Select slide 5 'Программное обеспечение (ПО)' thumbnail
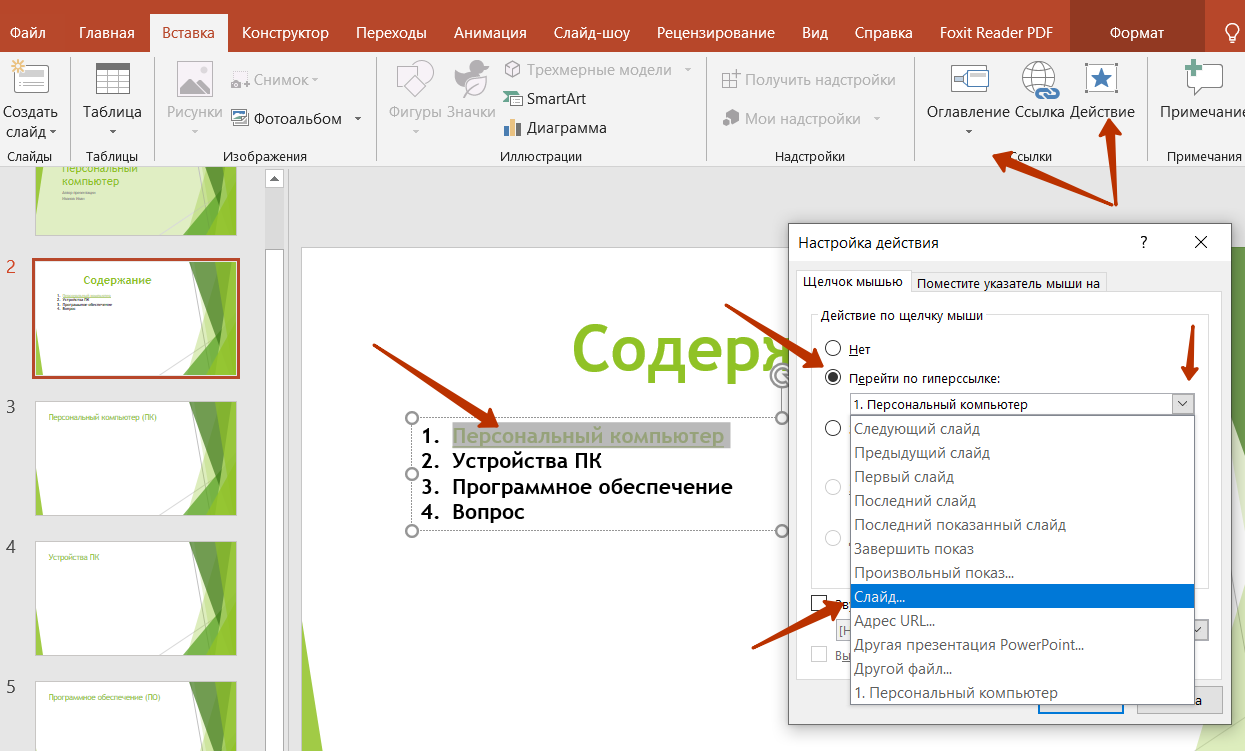Screen dimensions: 1245x751 click(136, 716)
